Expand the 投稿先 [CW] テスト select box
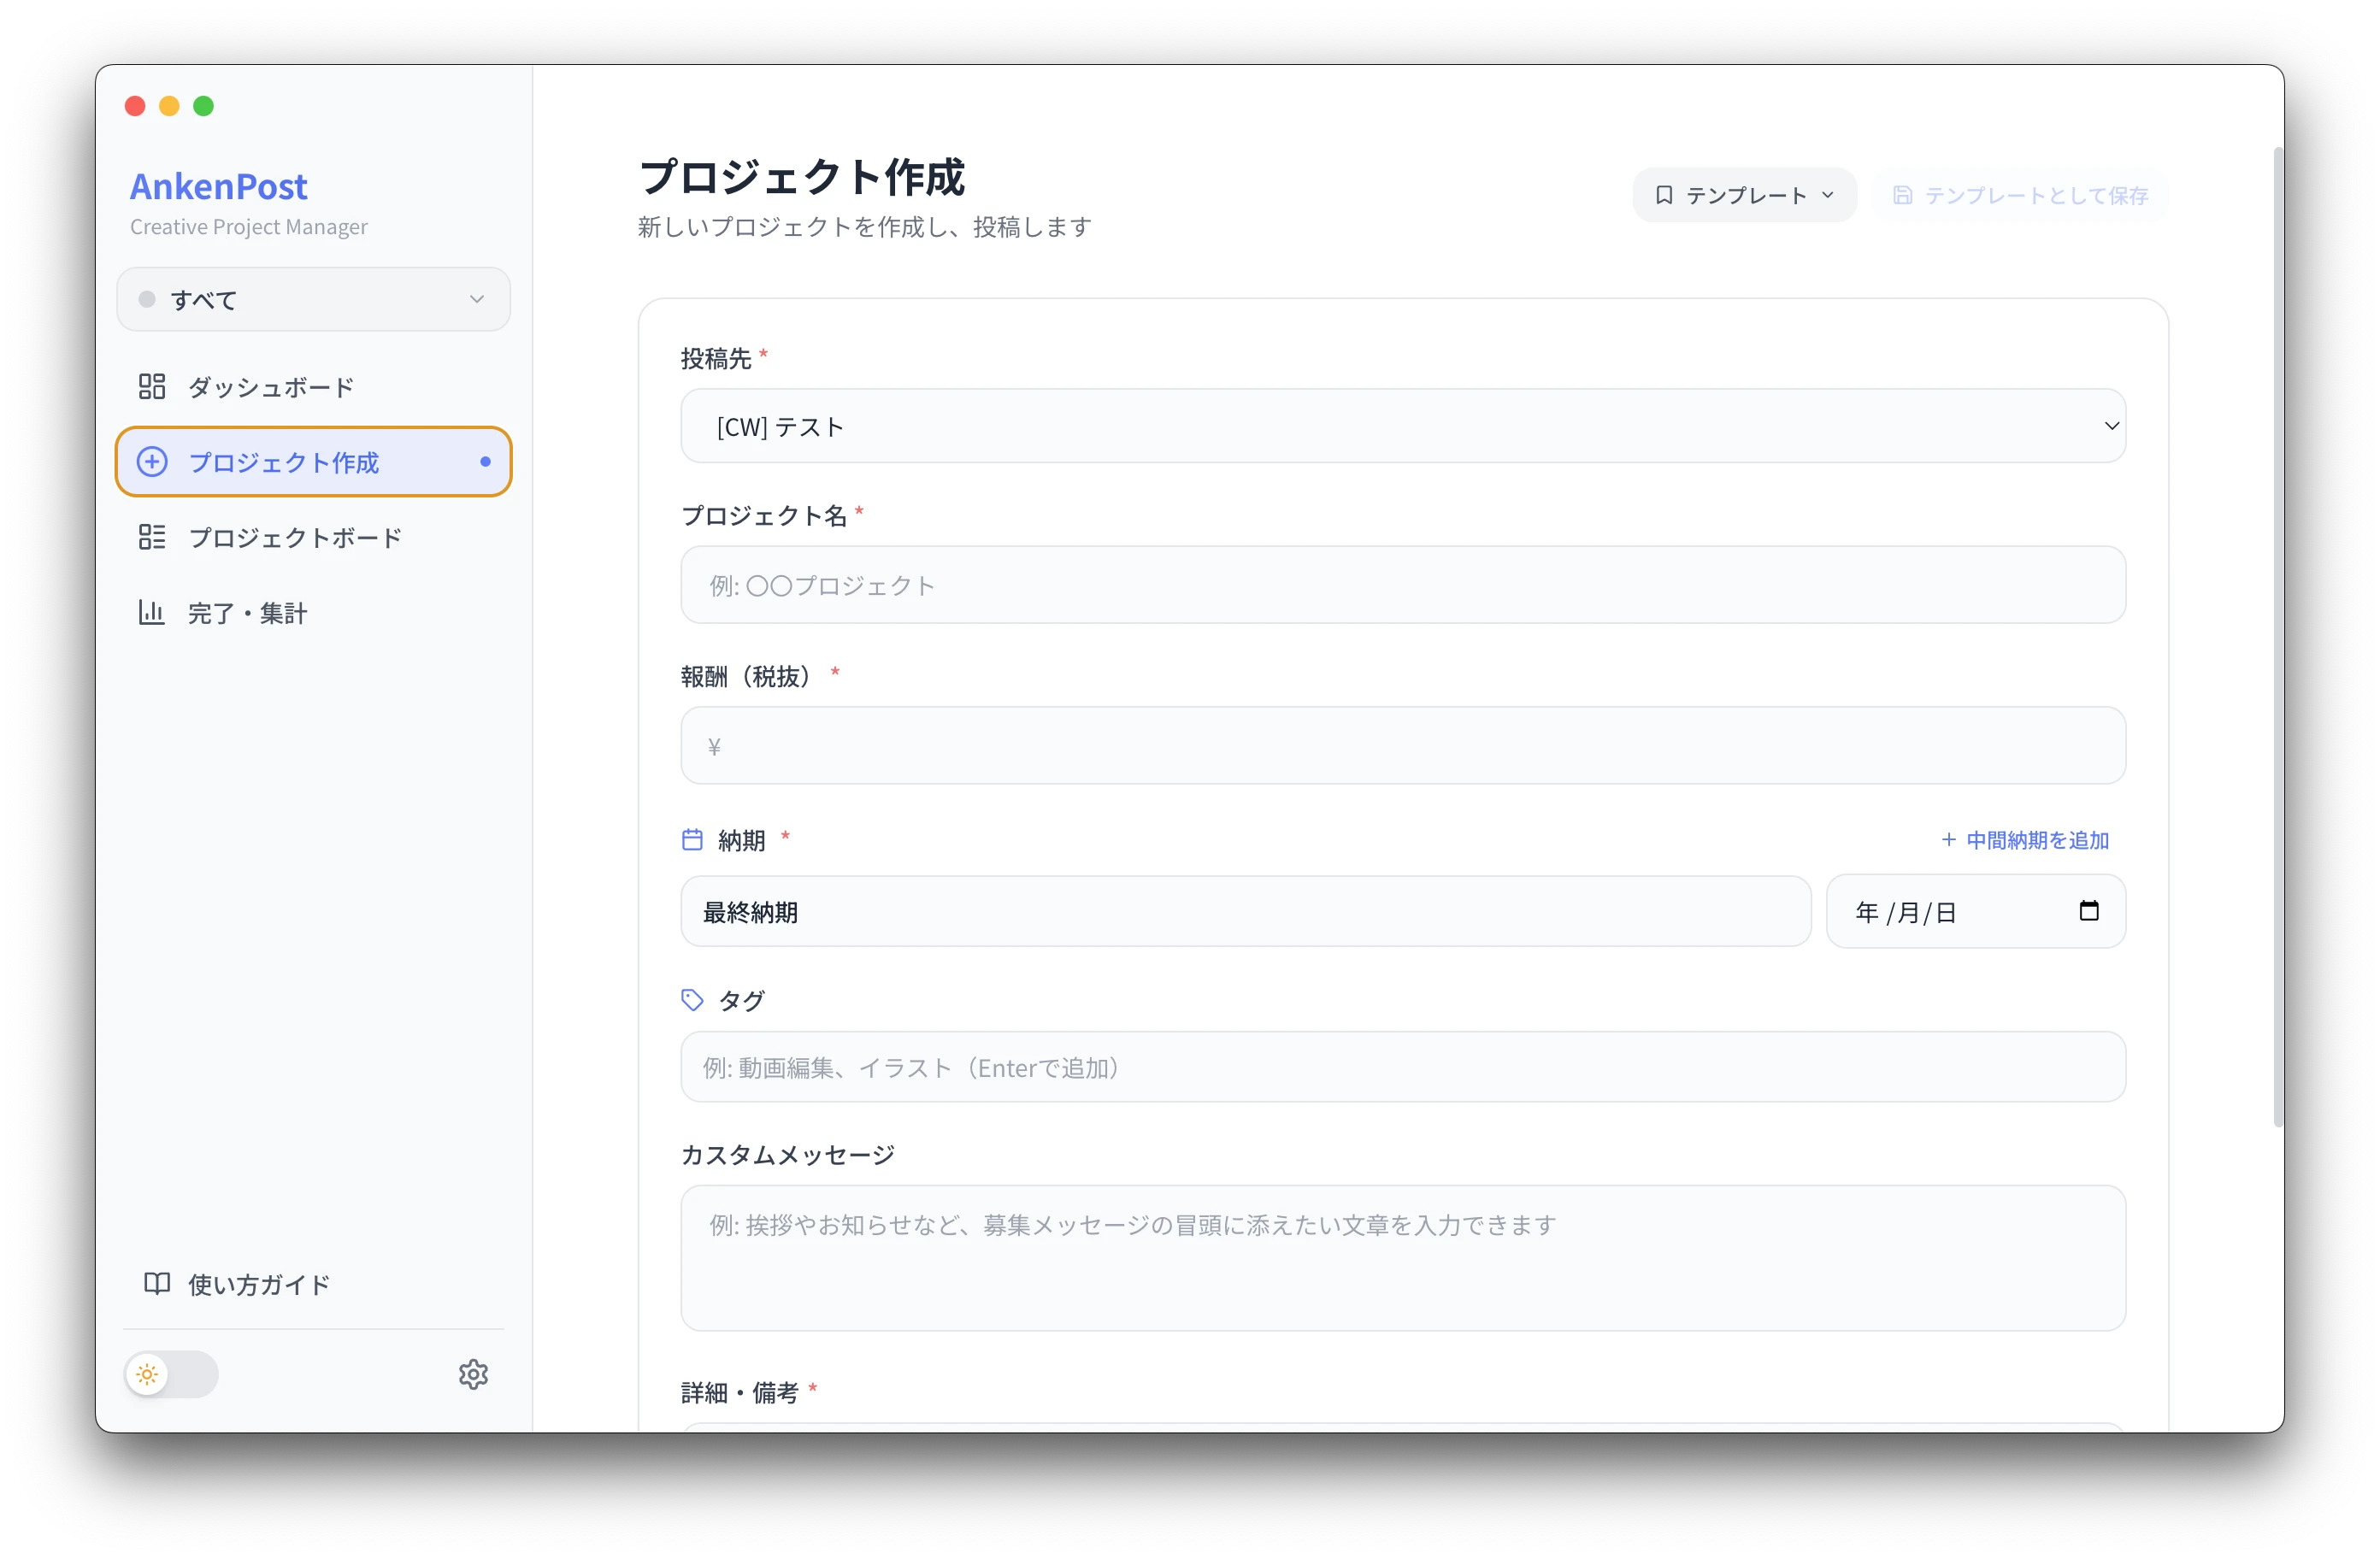The image size is (2380, 1559). [1402, 426]
